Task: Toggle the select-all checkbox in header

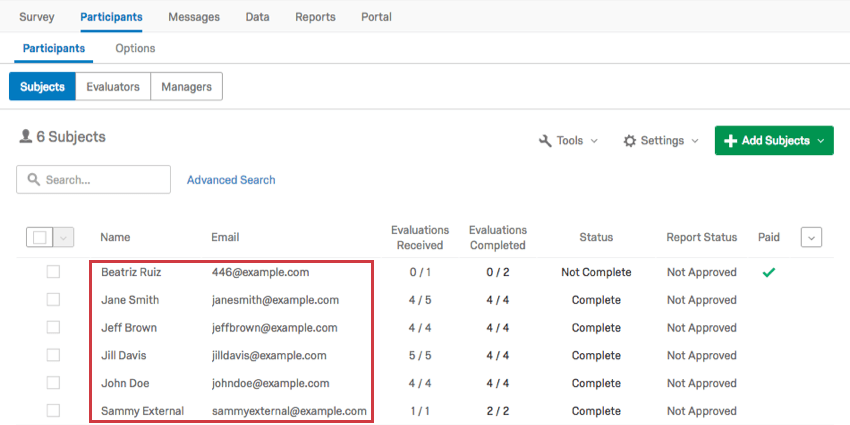Action: (40, 237)
